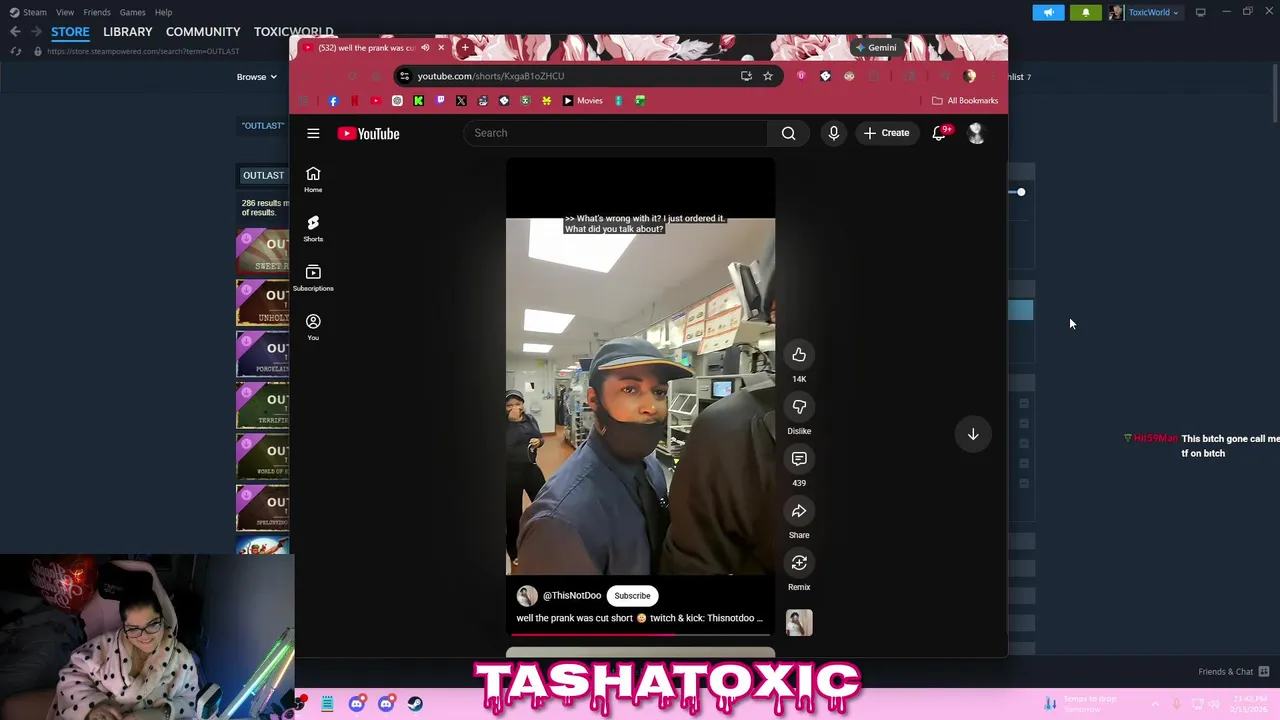Screen dimensions: 1280x720
Task: Open Friends menu in Steam client
Action: click(x=97, y=12)
